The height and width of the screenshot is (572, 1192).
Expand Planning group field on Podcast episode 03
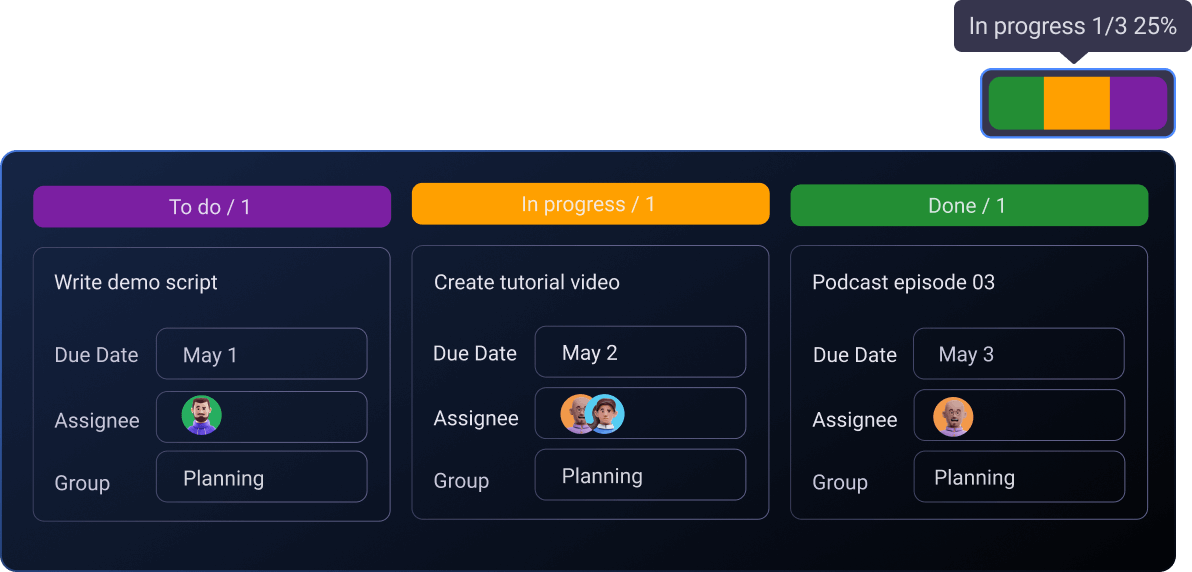1018,477
